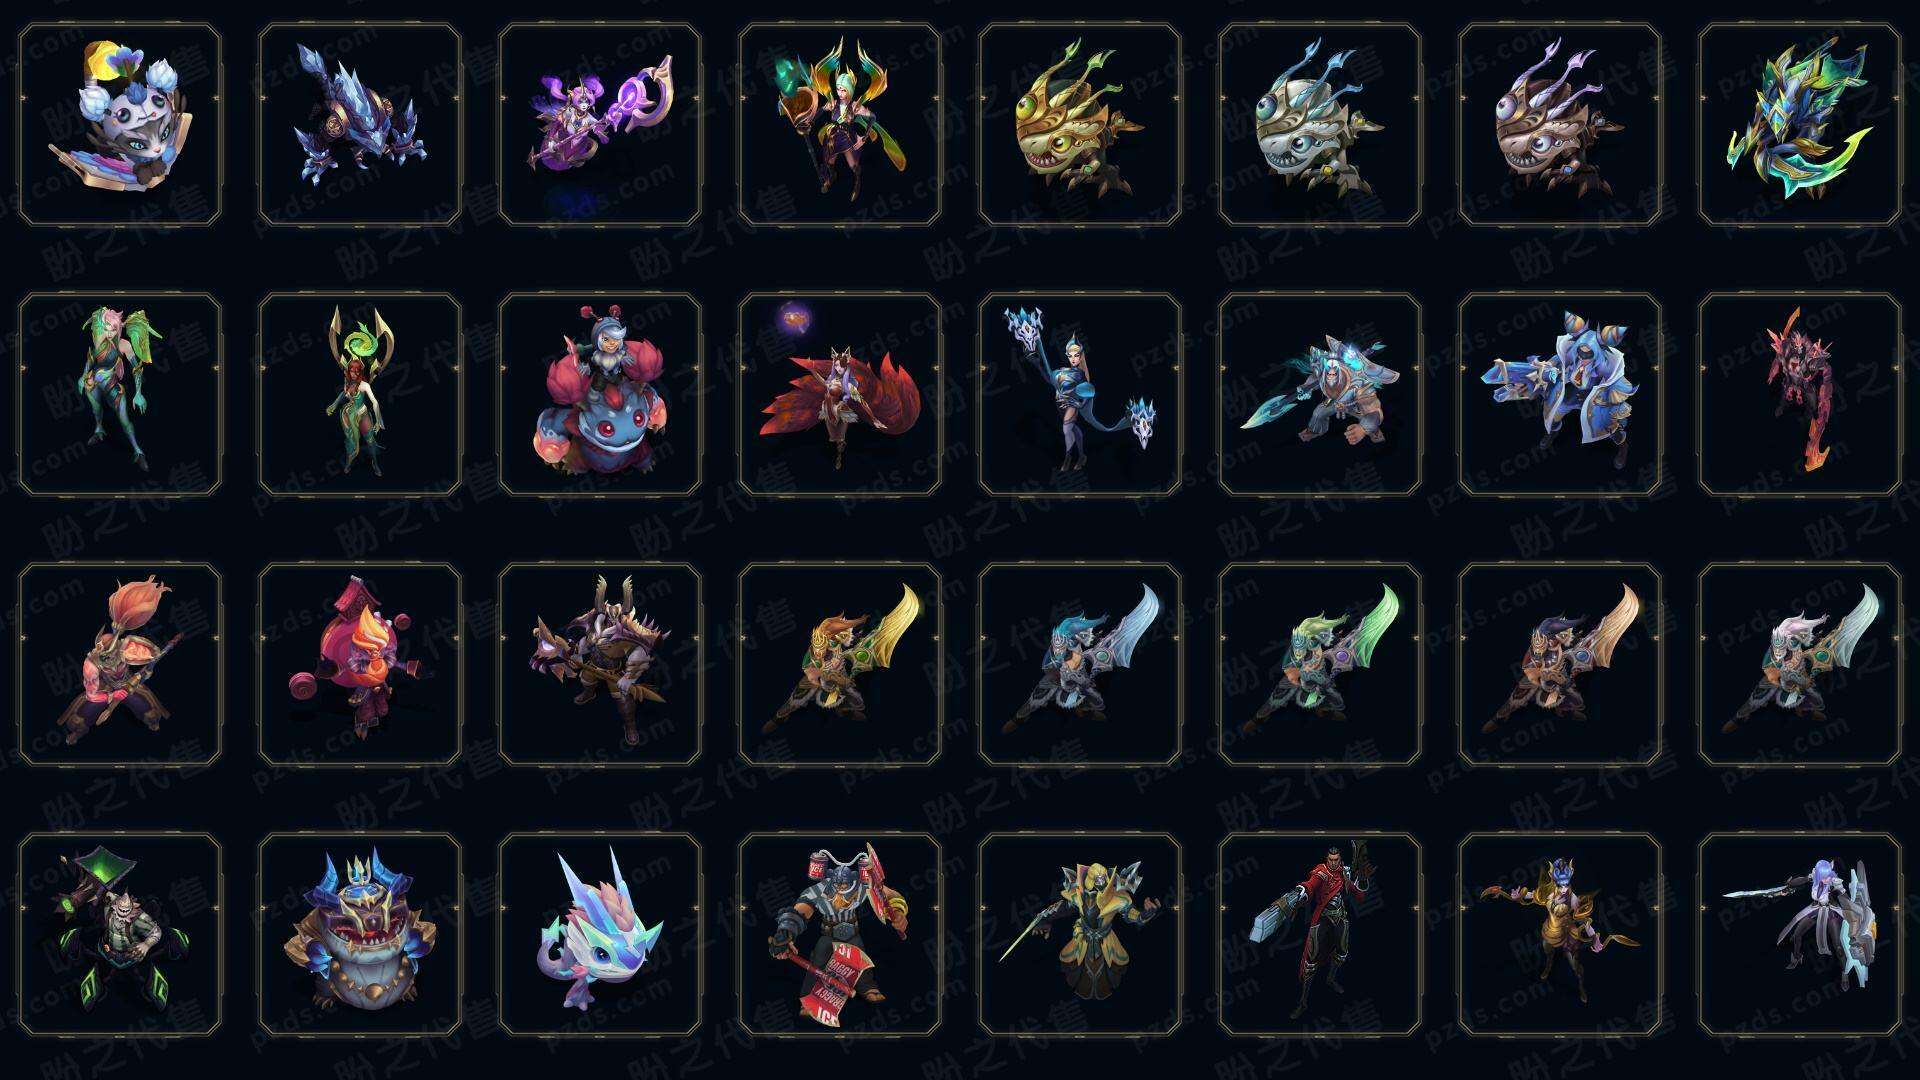Choose the purple mage with crescent staff
This screenshot has height=1080, width=1920.
click(x=600, y=124)
